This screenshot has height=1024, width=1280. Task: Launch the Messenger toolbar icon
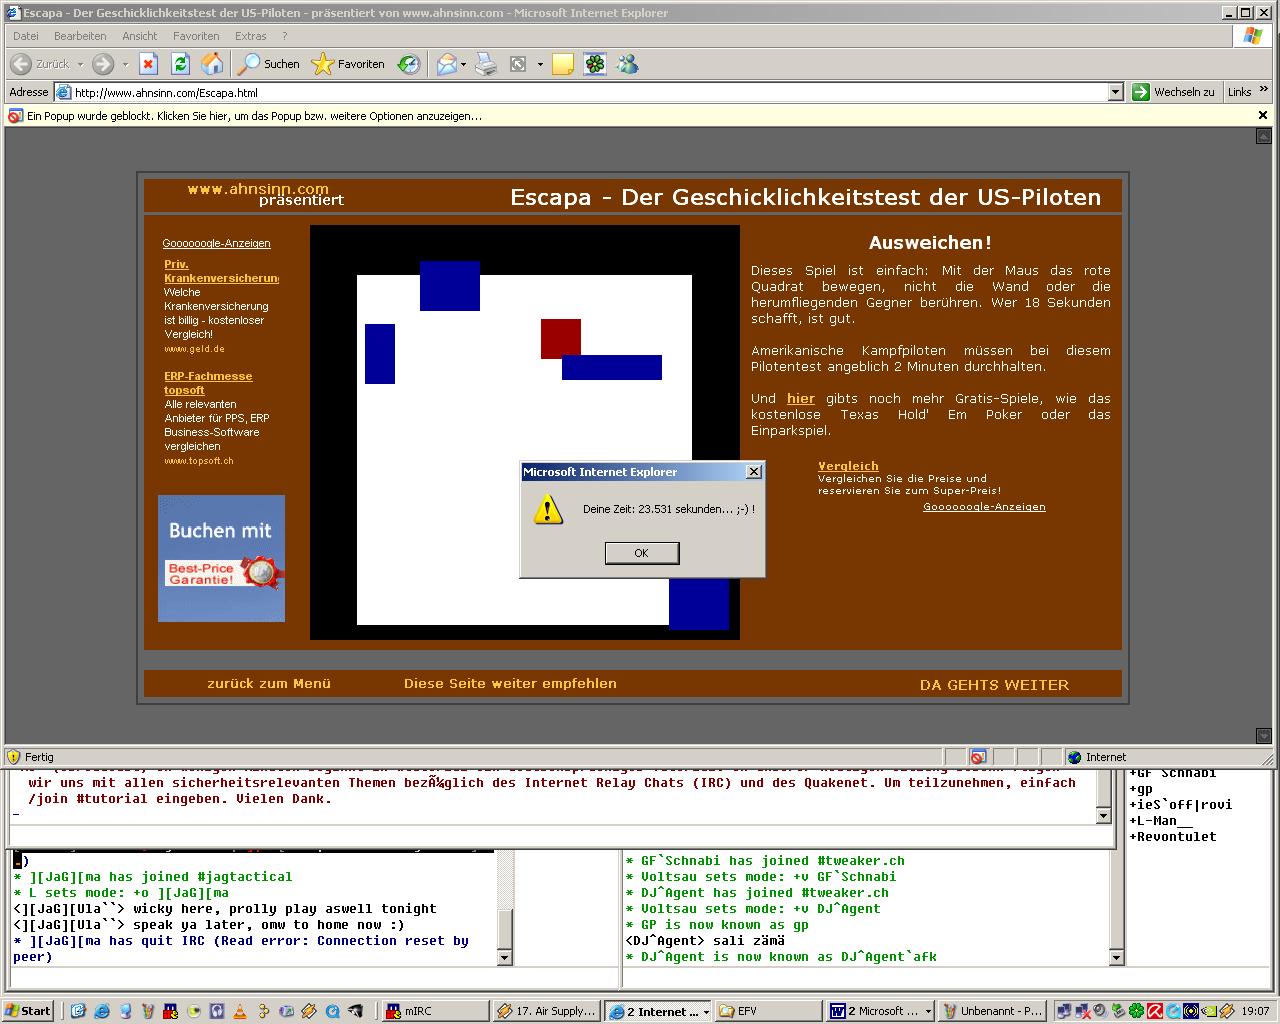point(627,64)
